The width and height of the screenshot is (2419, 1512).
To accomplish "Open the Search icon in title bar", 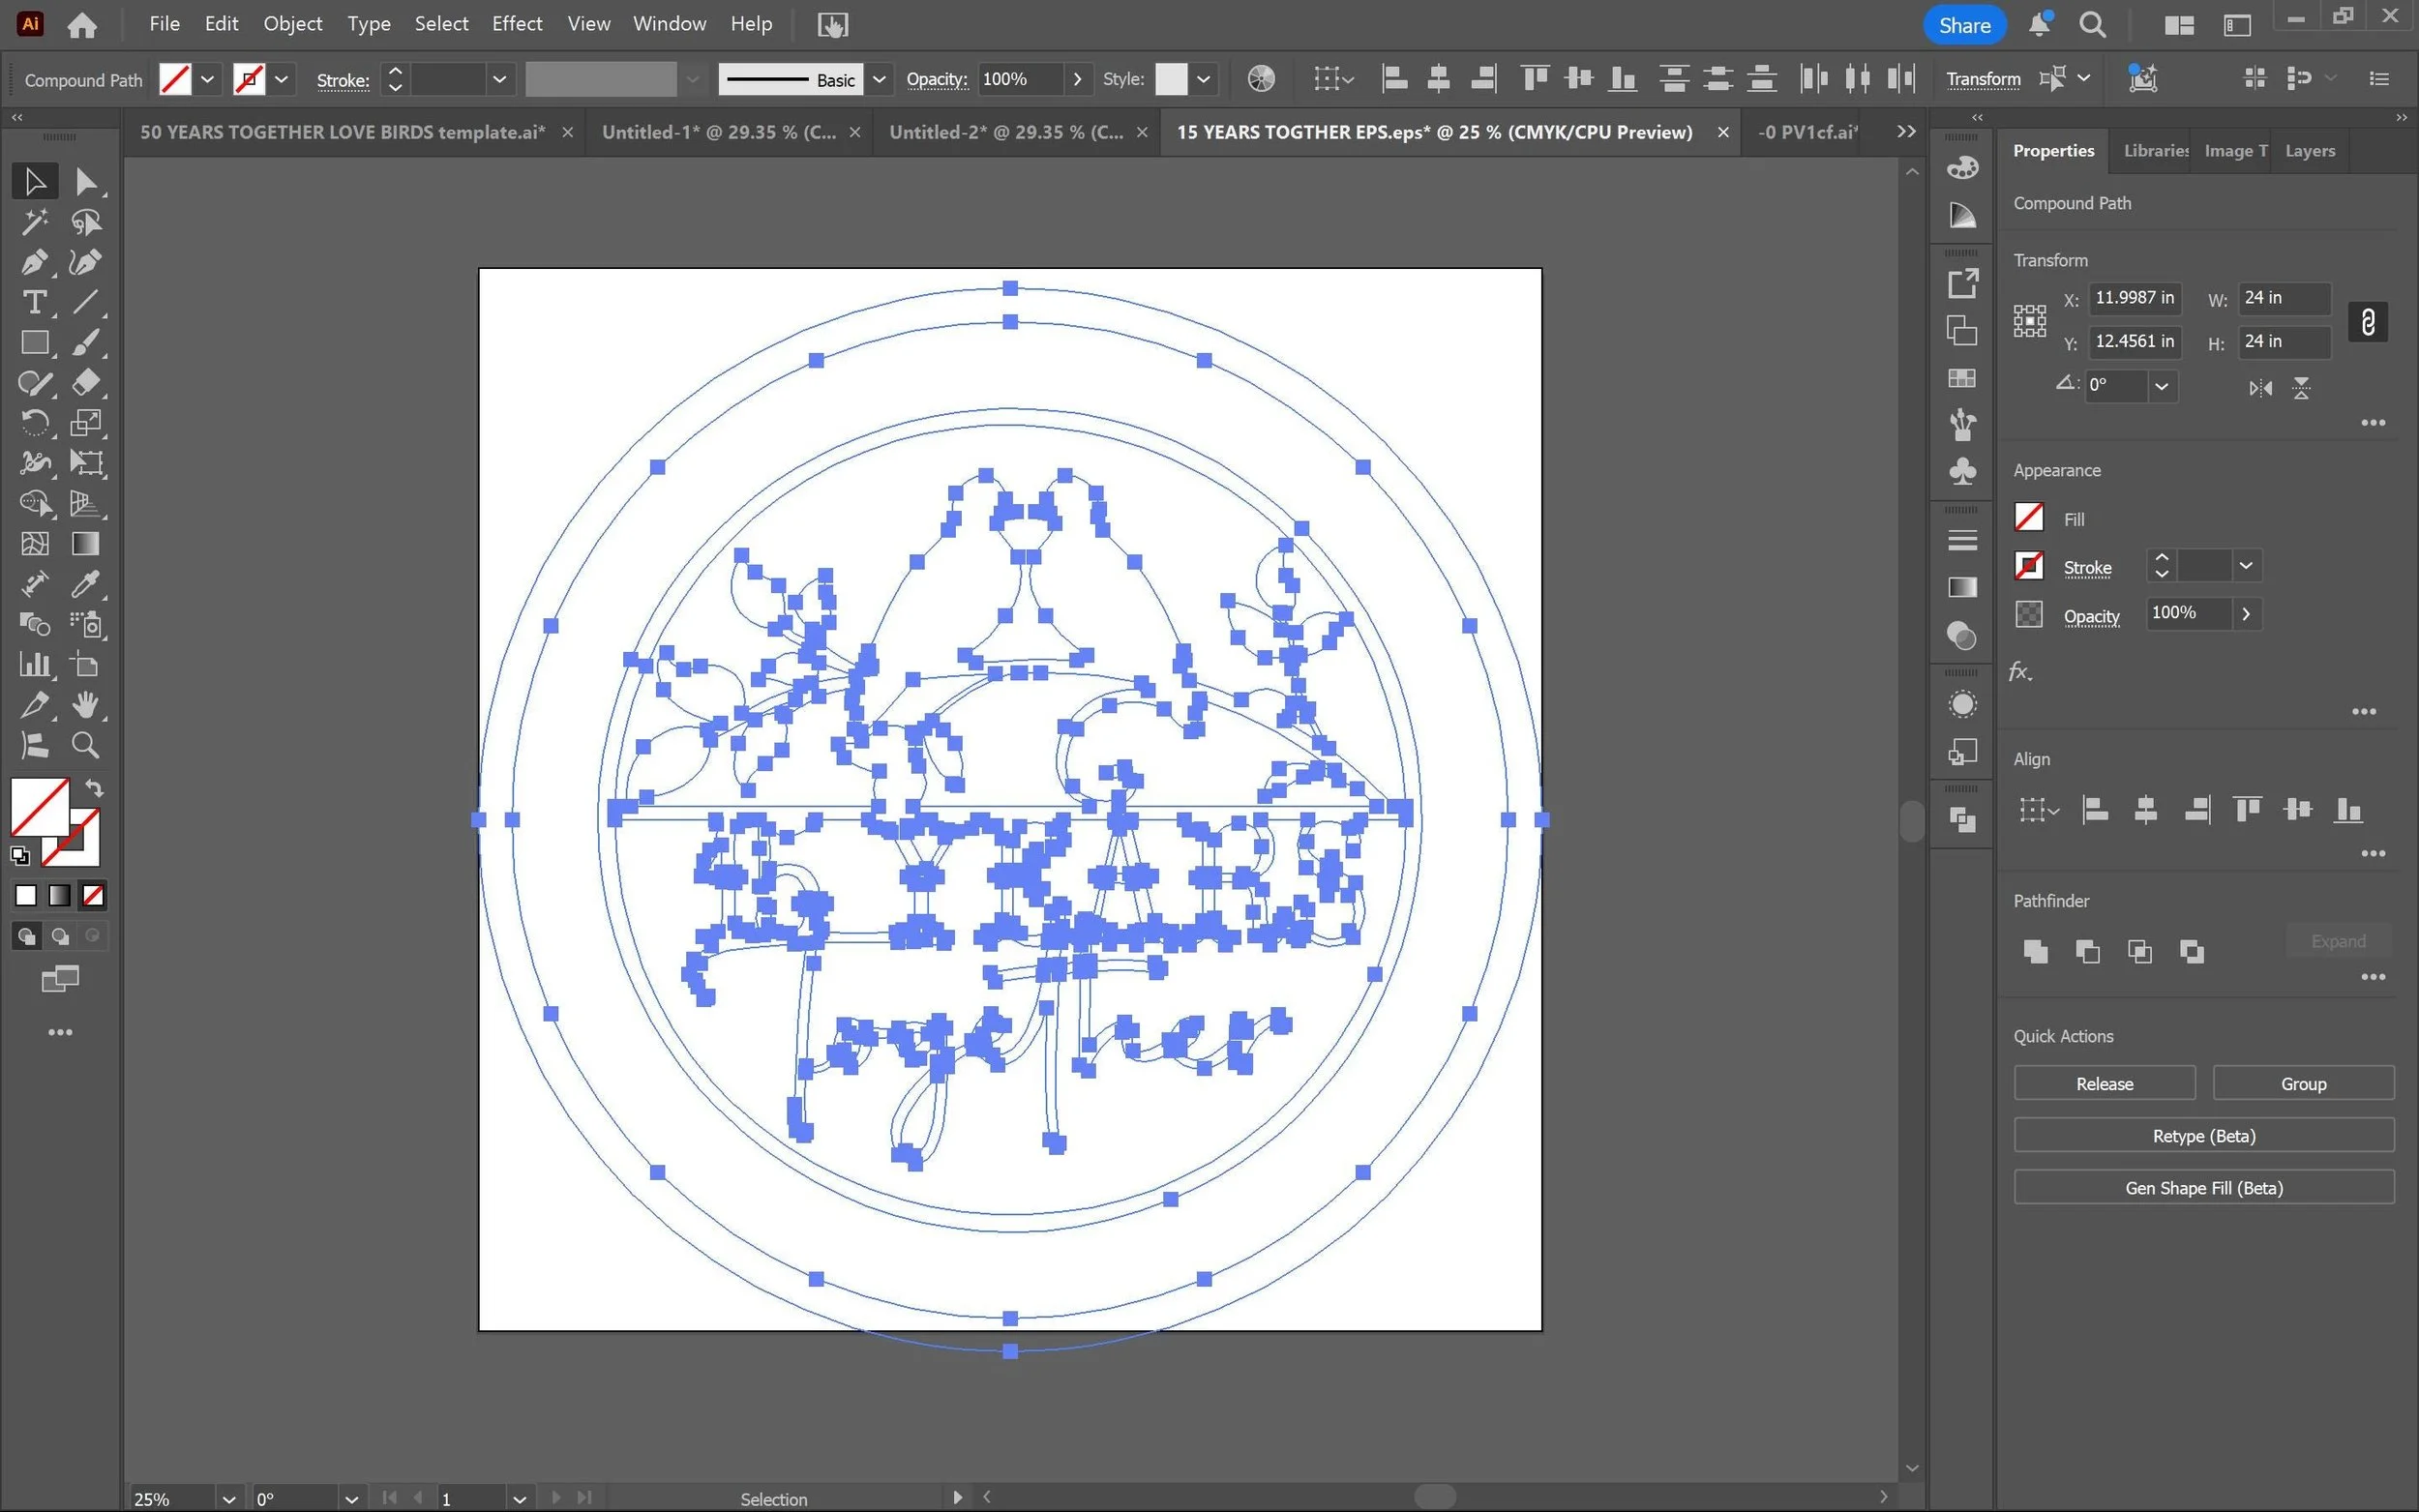I will (x=2092, y=25).
